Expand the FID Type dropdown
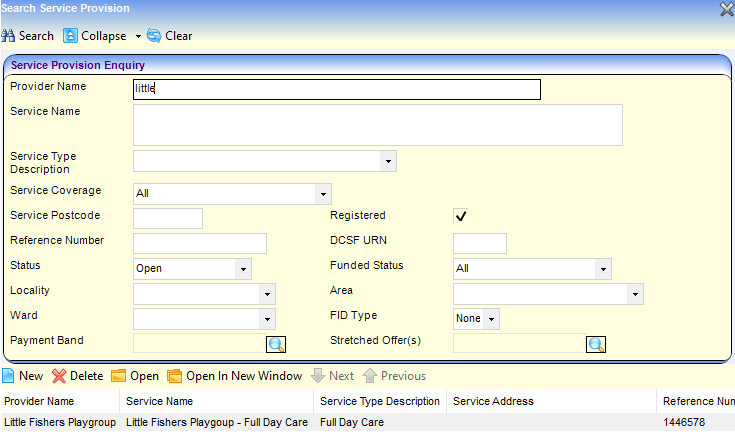Image resolution: width=735 pixels, height=432 pixels. click(491, 319)
